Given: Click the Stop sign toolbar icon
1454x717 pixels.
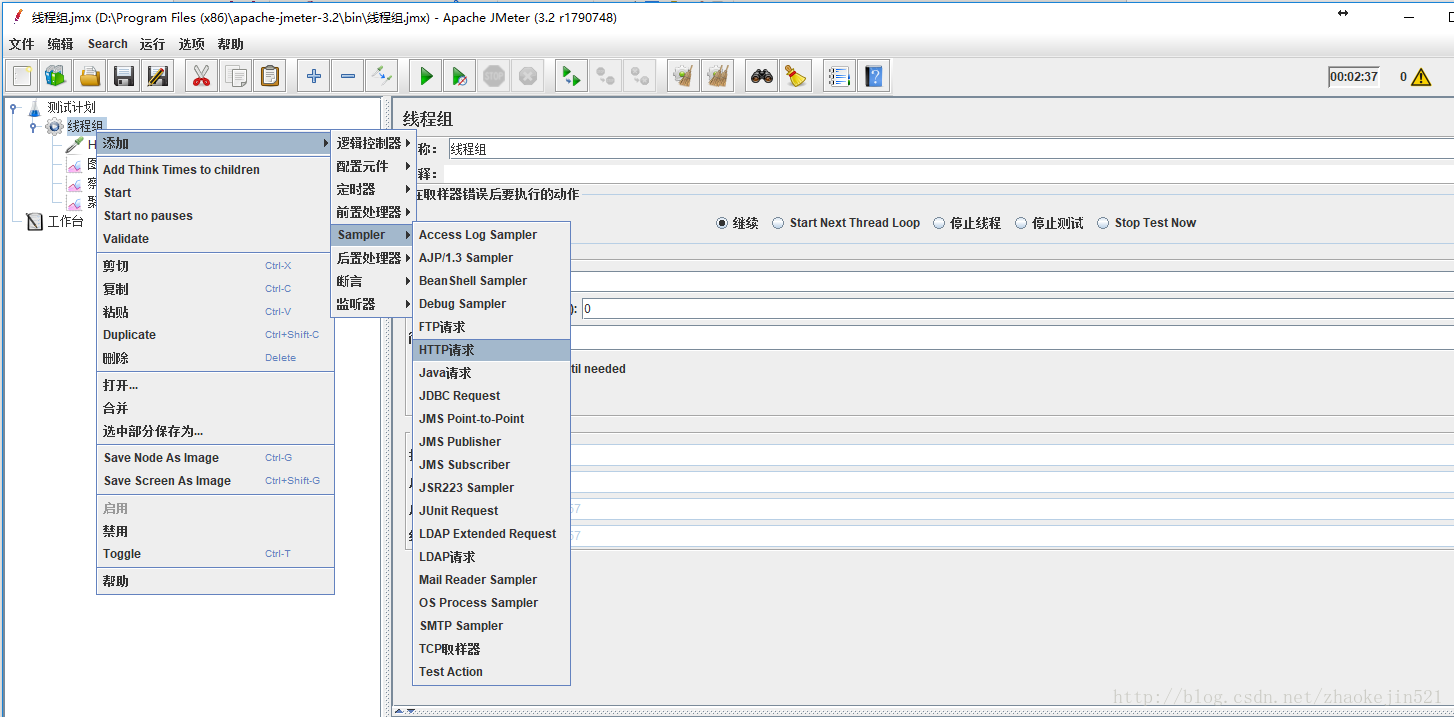Looking at the screenshot, I should (x=494, y=76).
